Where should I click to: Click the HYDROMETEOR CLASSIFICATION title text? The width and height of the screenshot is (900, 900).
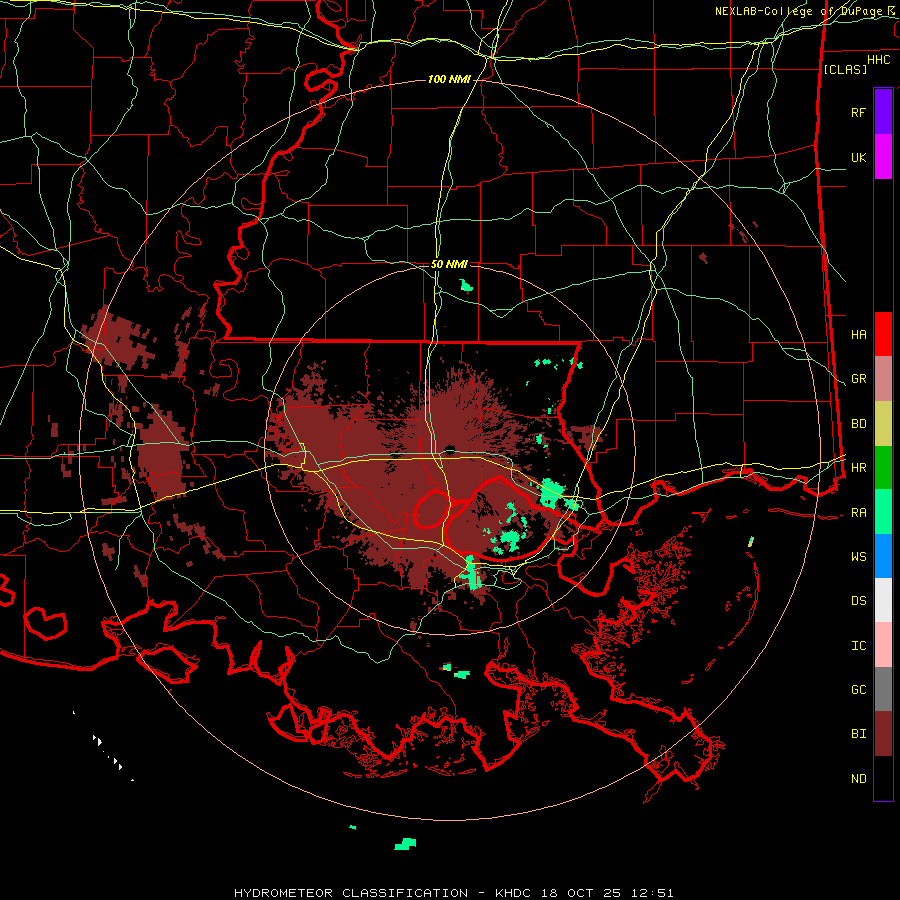tap(351, 893)
